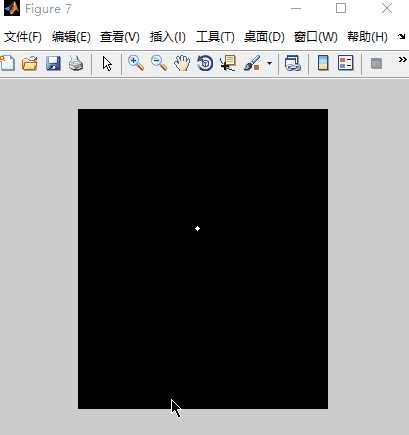409x435 pixels.
Task: Select the Edit Plot arrow tool
Action: click(107, 63)
